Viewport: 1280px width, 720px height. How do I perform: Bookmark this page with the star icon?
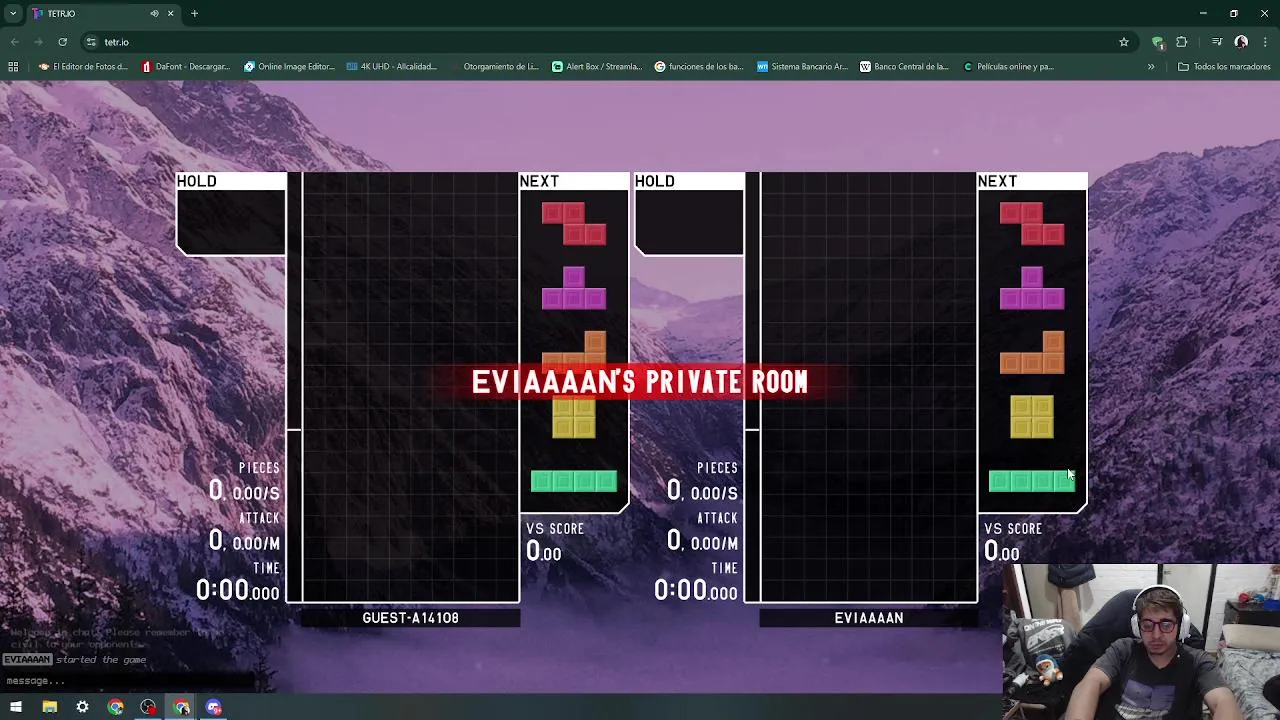point(1124,42)
